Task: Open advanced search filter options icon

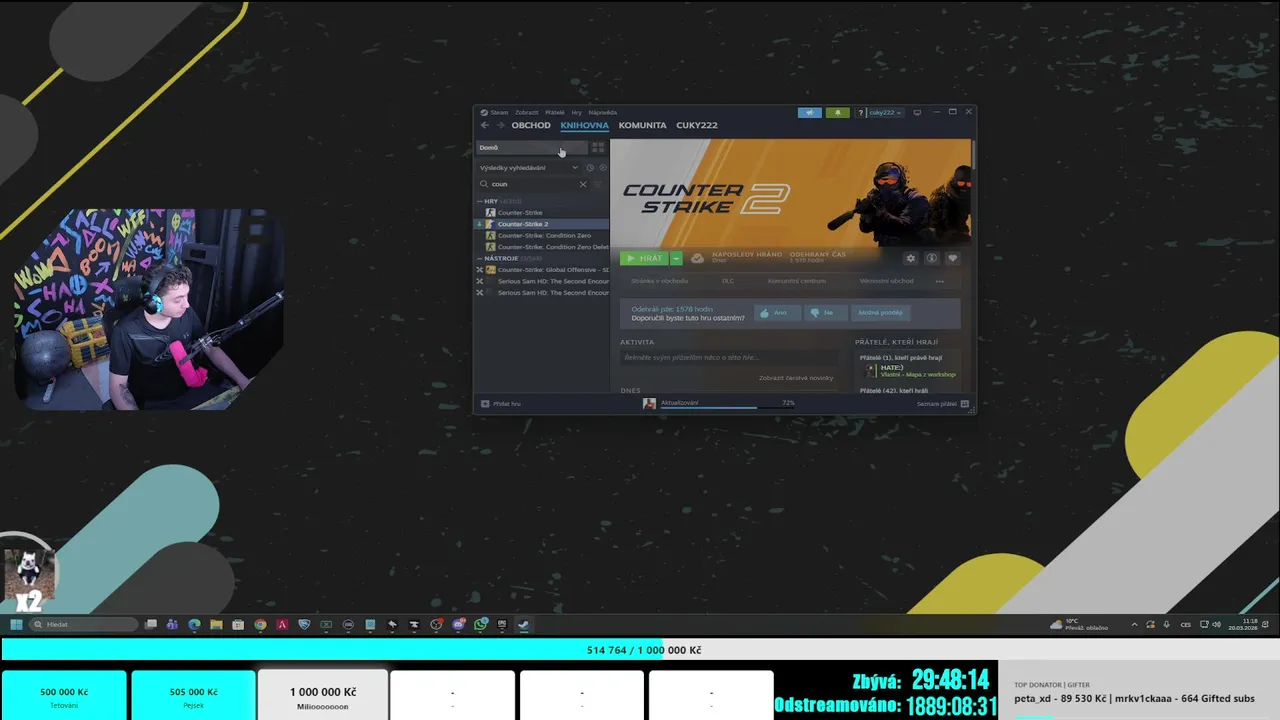Action: point(599,184)
